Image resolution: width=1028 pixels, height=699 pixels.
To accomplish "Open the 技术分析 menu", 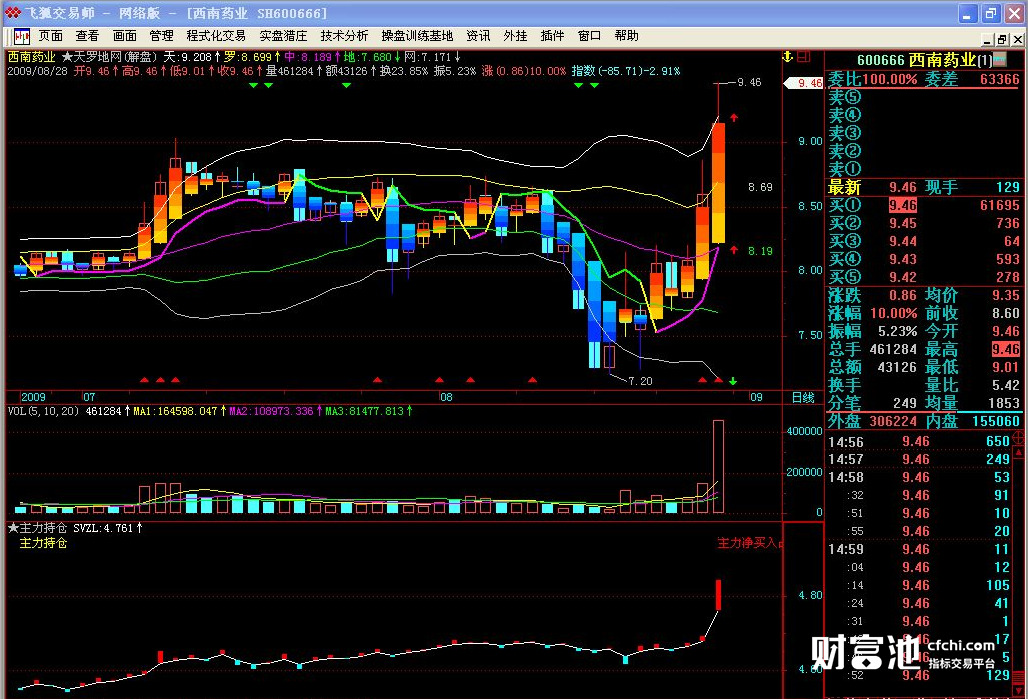I will [344, 36].
